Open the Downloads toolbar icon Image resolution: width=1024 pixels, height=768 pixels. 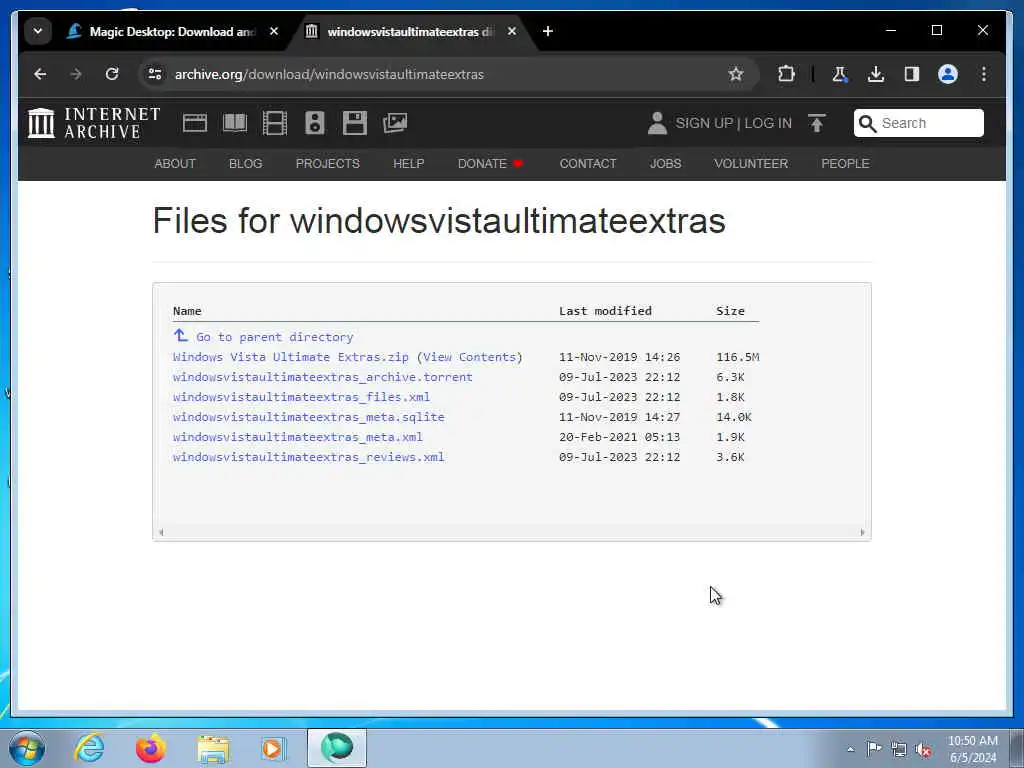click(876, 74)
